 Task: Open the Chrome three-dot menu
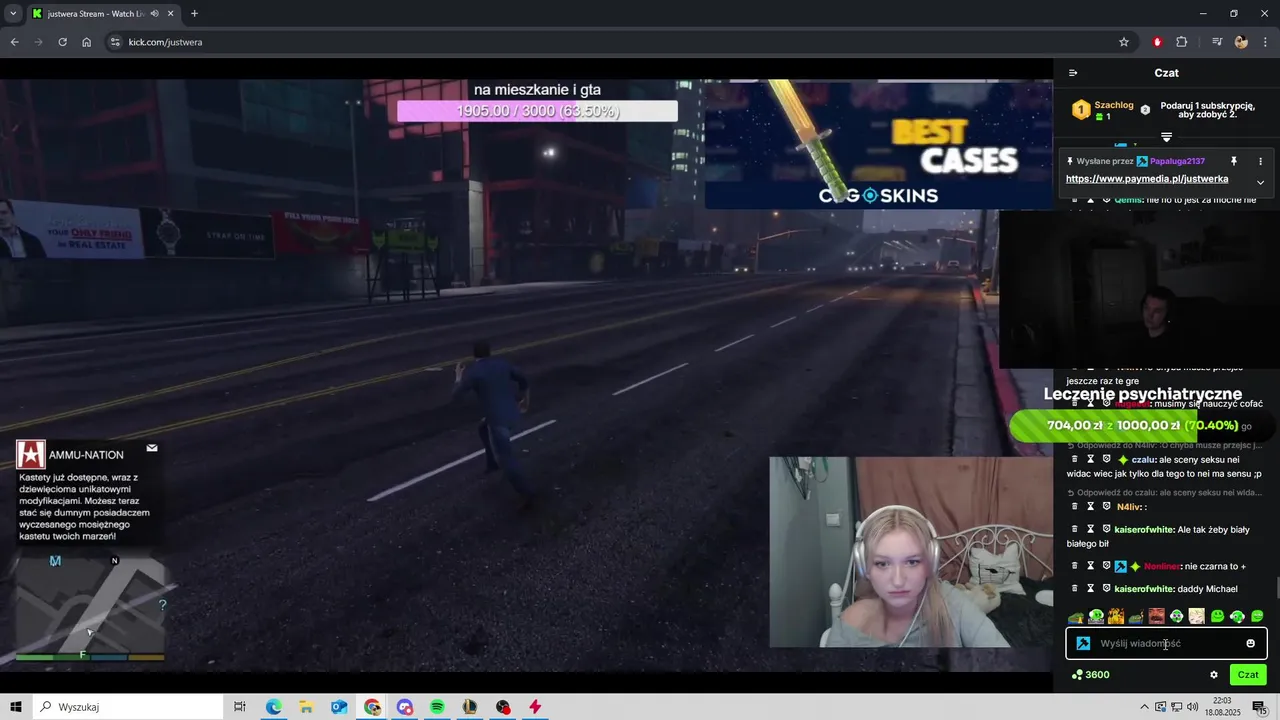[x=1265, y=42]
